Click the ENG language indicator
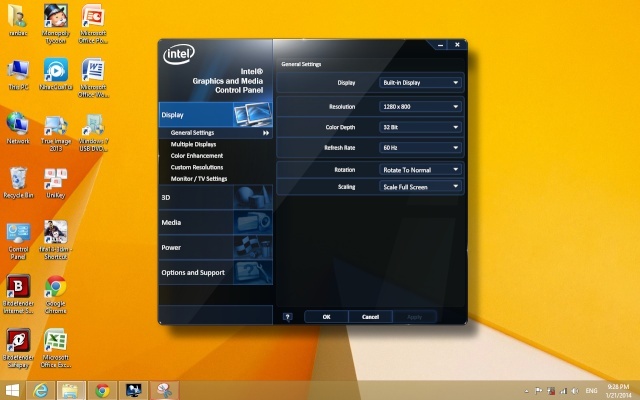The image size is (640, 400). [591, 391]
